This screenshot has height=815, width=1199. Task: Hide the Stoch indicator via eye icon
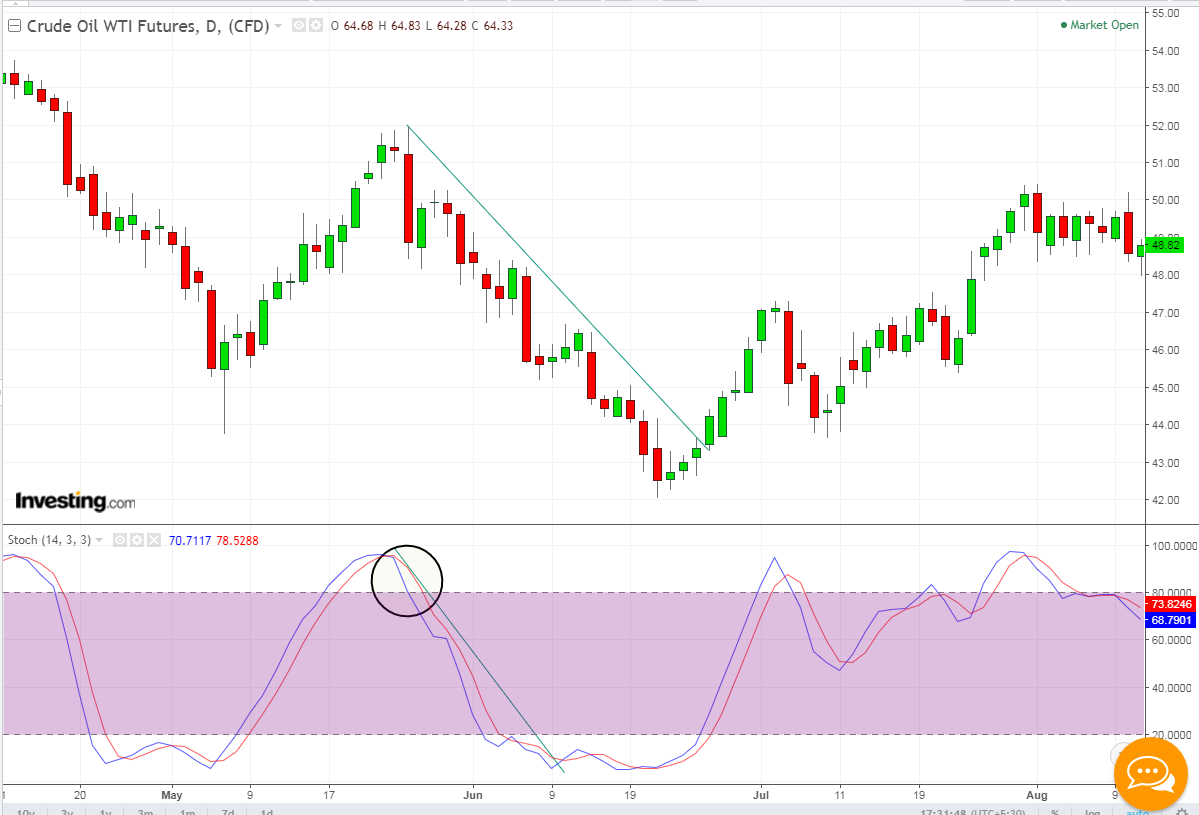119,539
